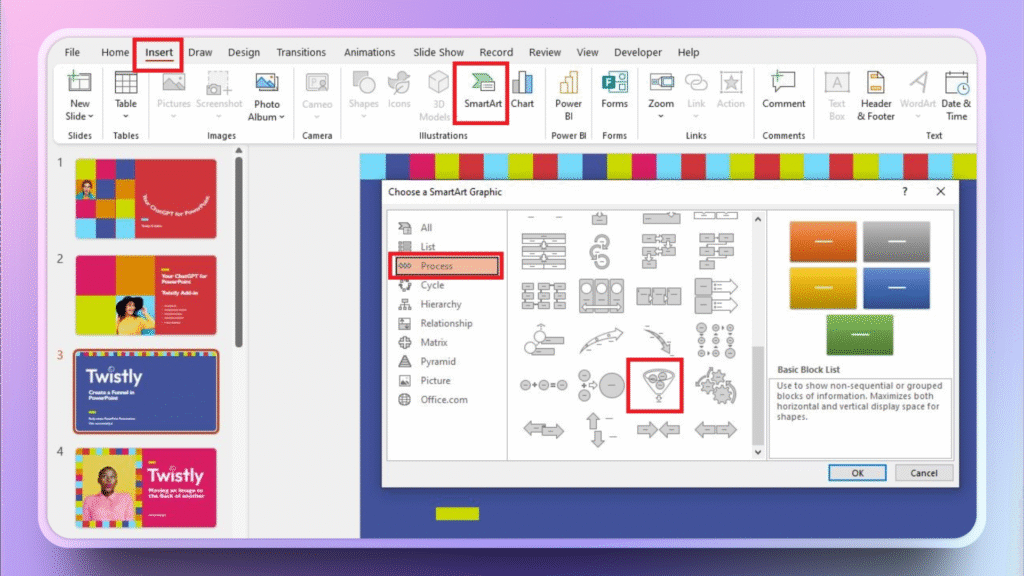Select the funnel SmartArt graphic
Screen dimensions: 1024x576
coord(654,383)
